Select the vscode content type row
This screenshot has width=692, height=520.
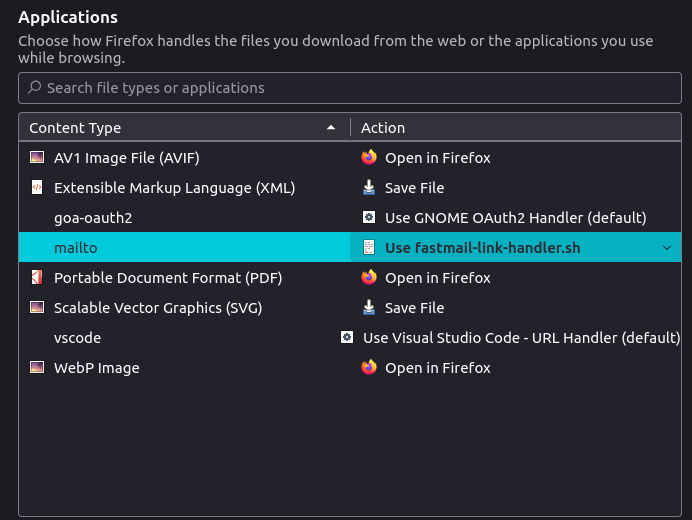(350, 338)
